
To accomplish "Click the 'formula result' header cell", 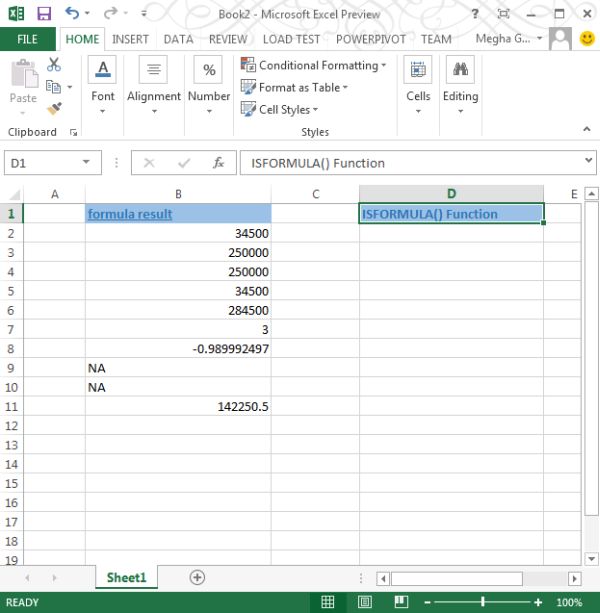I will [178, 213].
